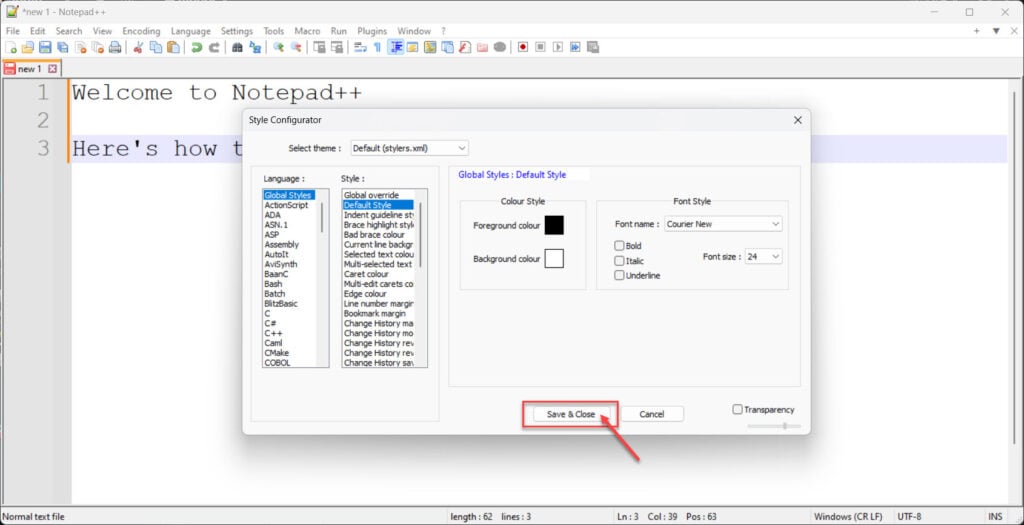
Task: Click the Open file toolbar icon
Action: click(x=27, y=47)
